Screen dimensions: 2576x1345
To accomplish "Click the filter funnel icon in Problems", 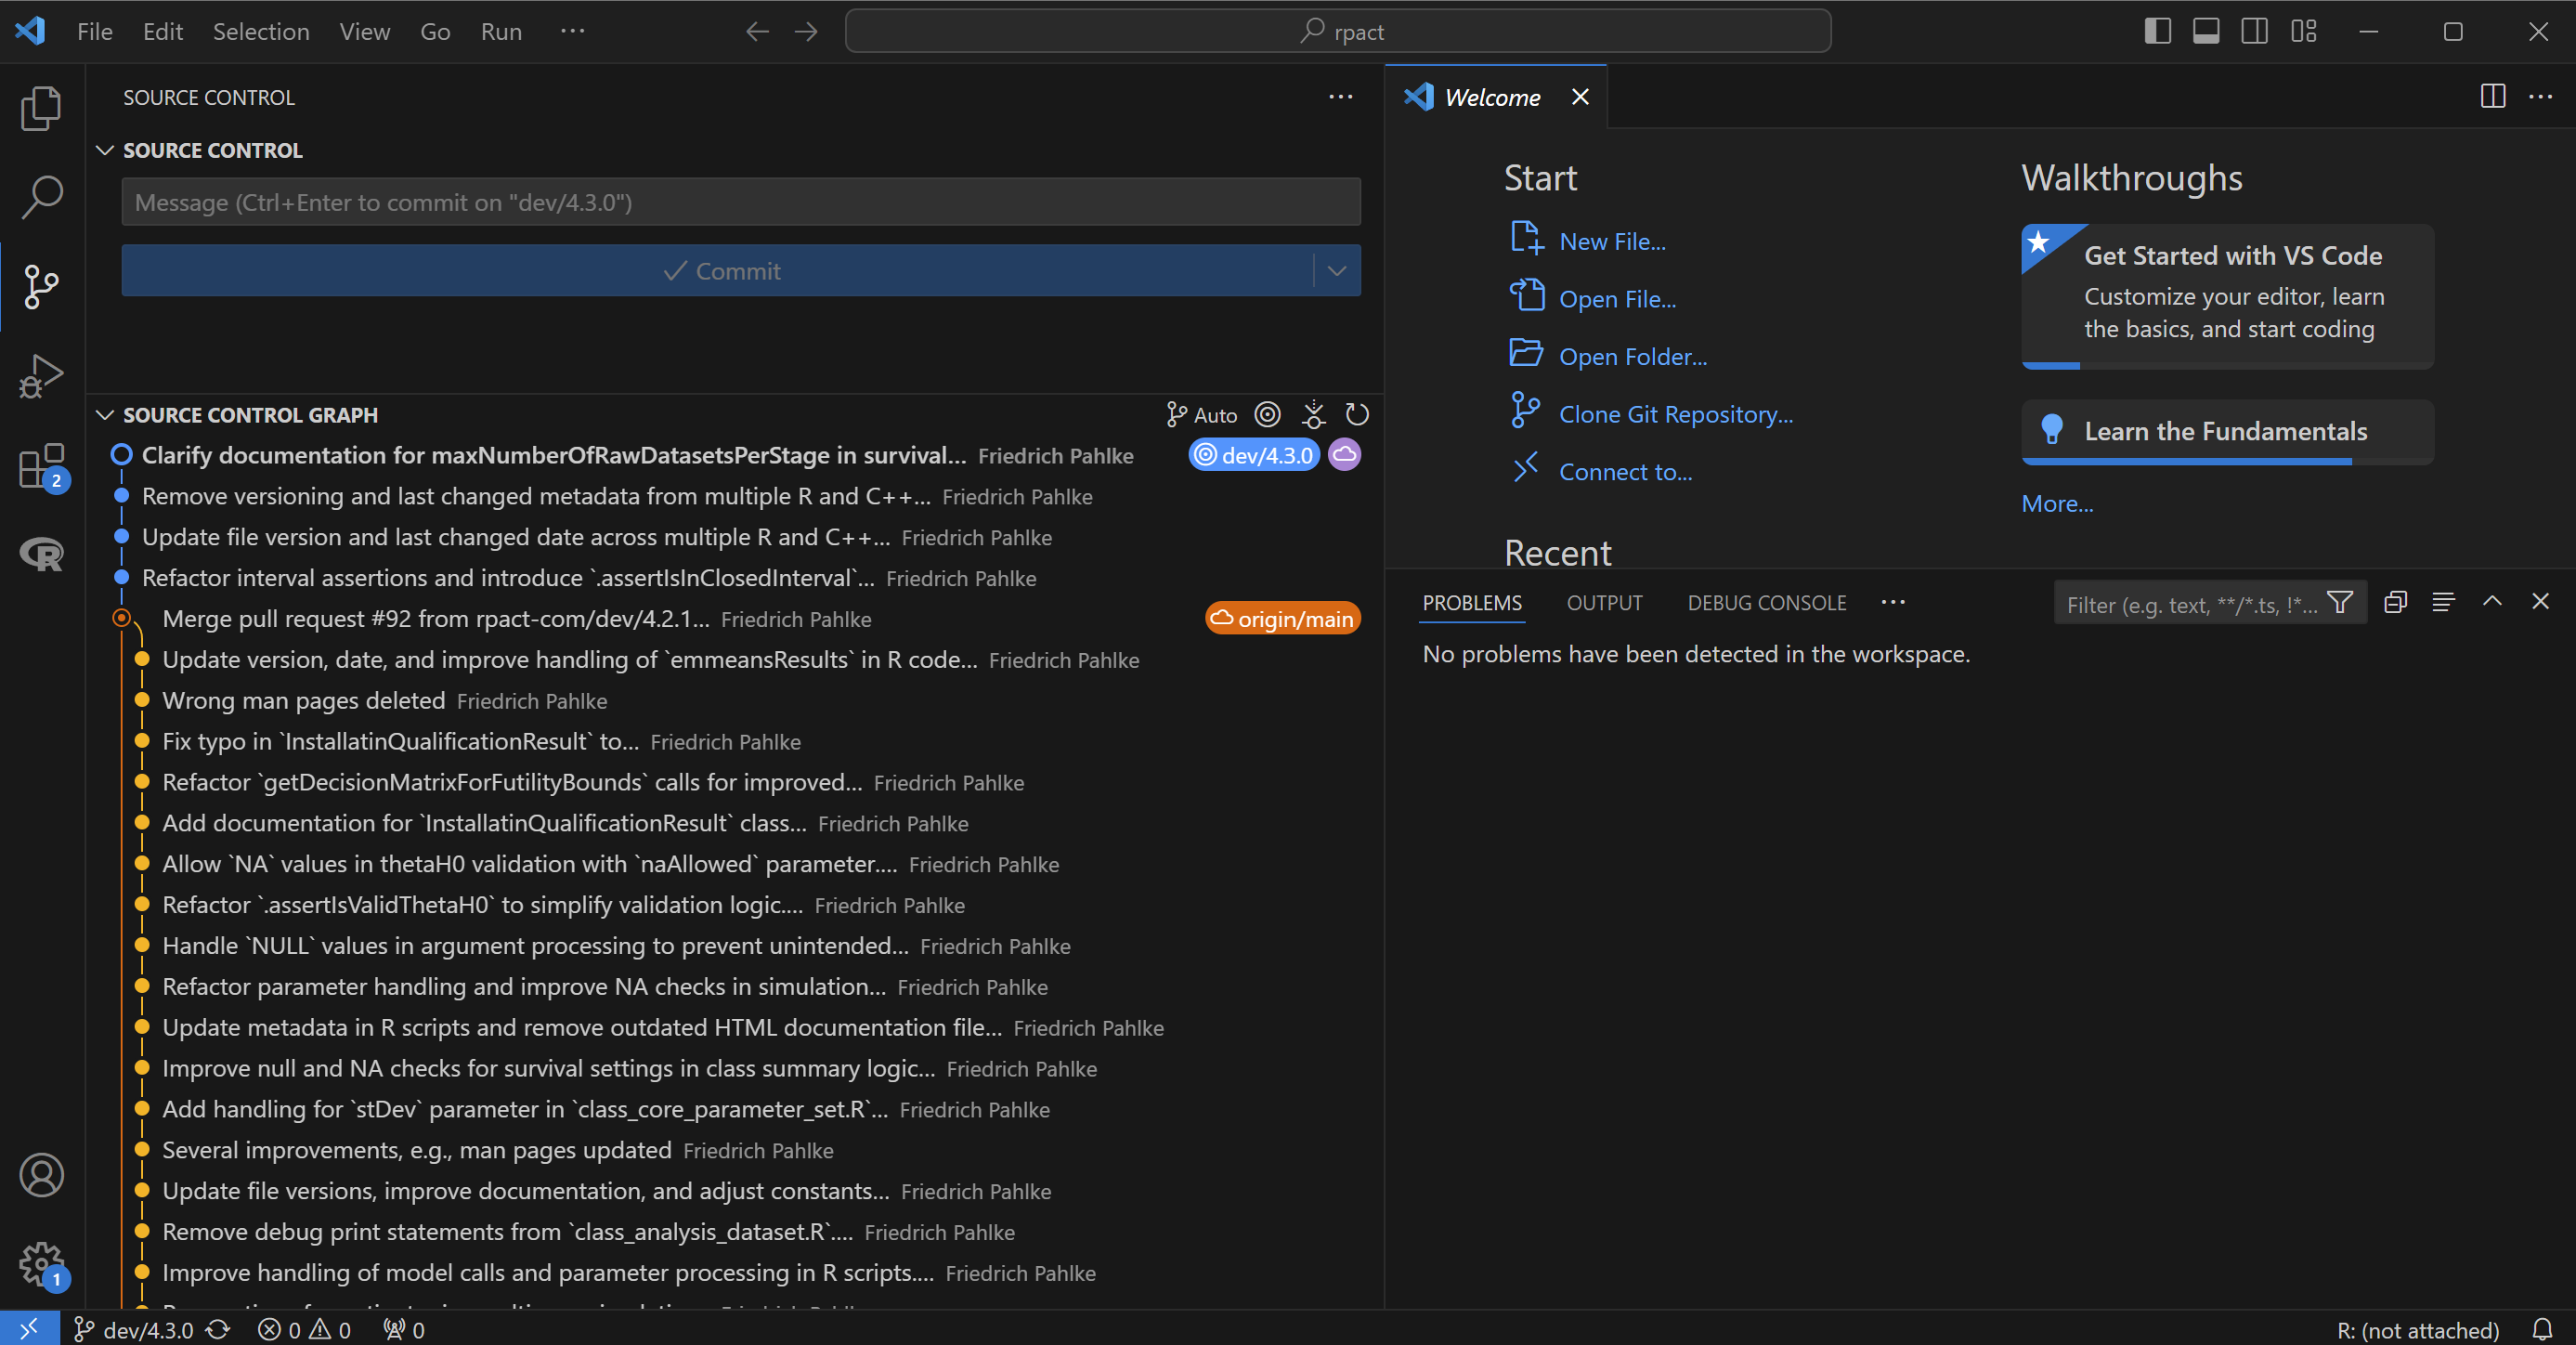I will (x=2340, y=603).
